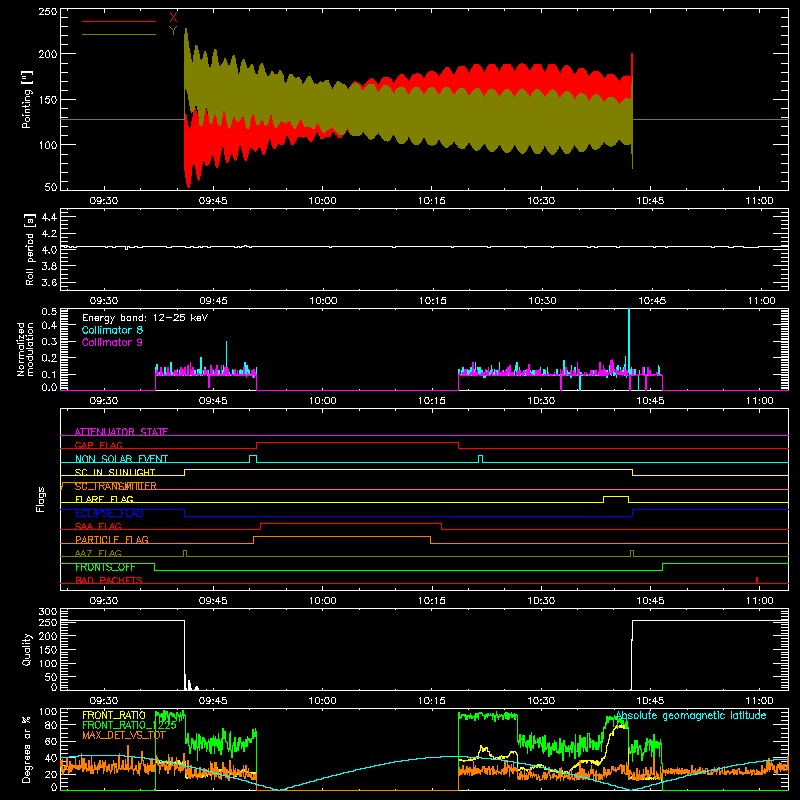Click the 'Collimator 8' legend label

[112, 330]
